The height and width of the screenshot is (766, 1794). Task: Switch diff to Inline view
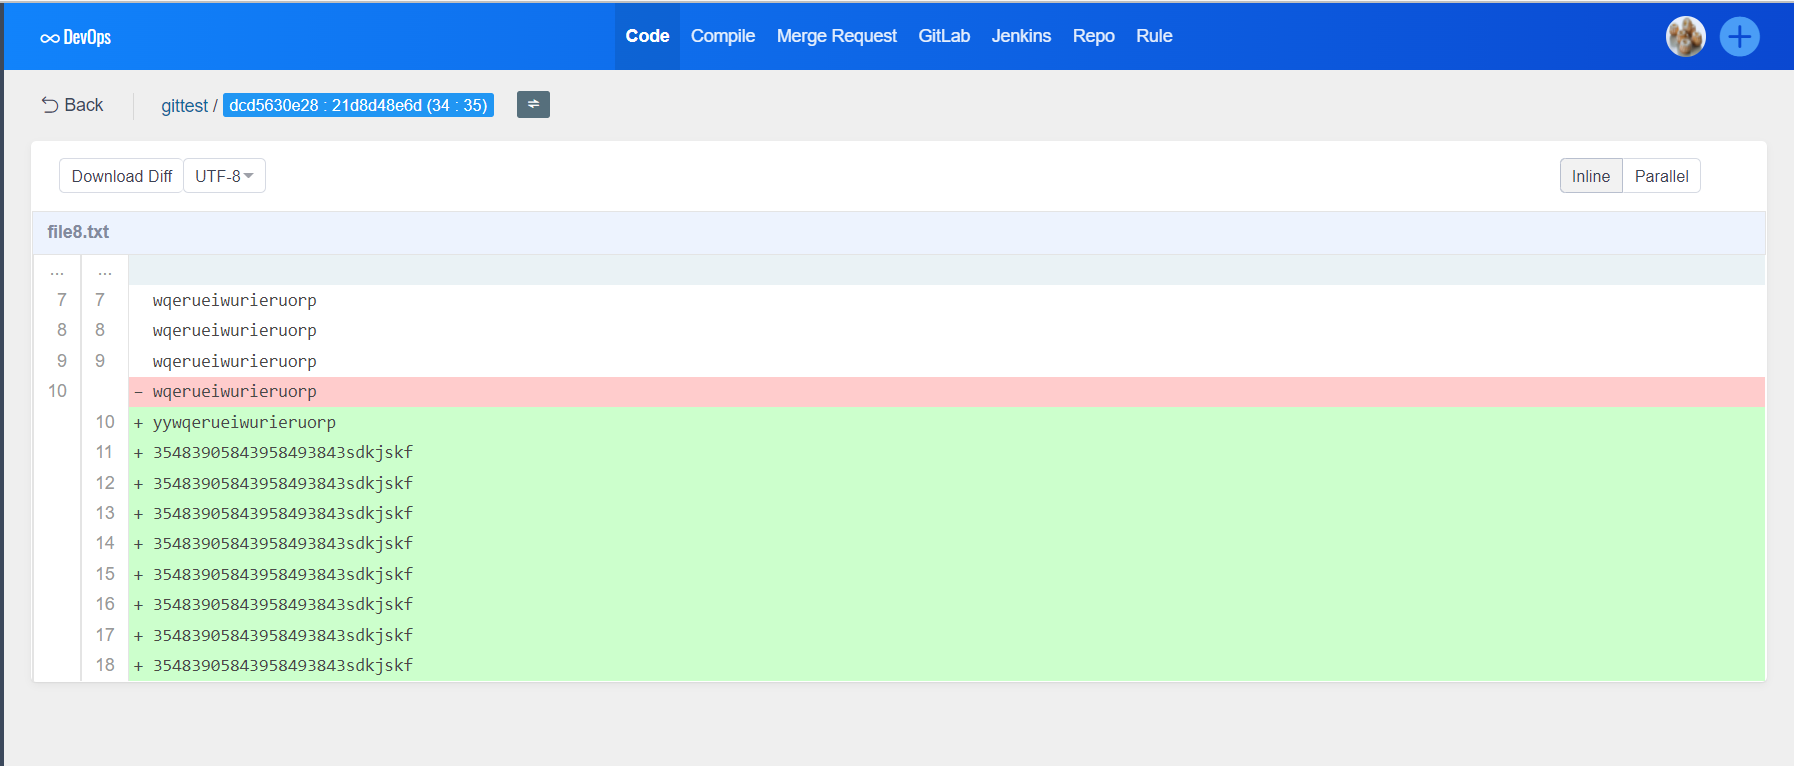click(1590, 176)
